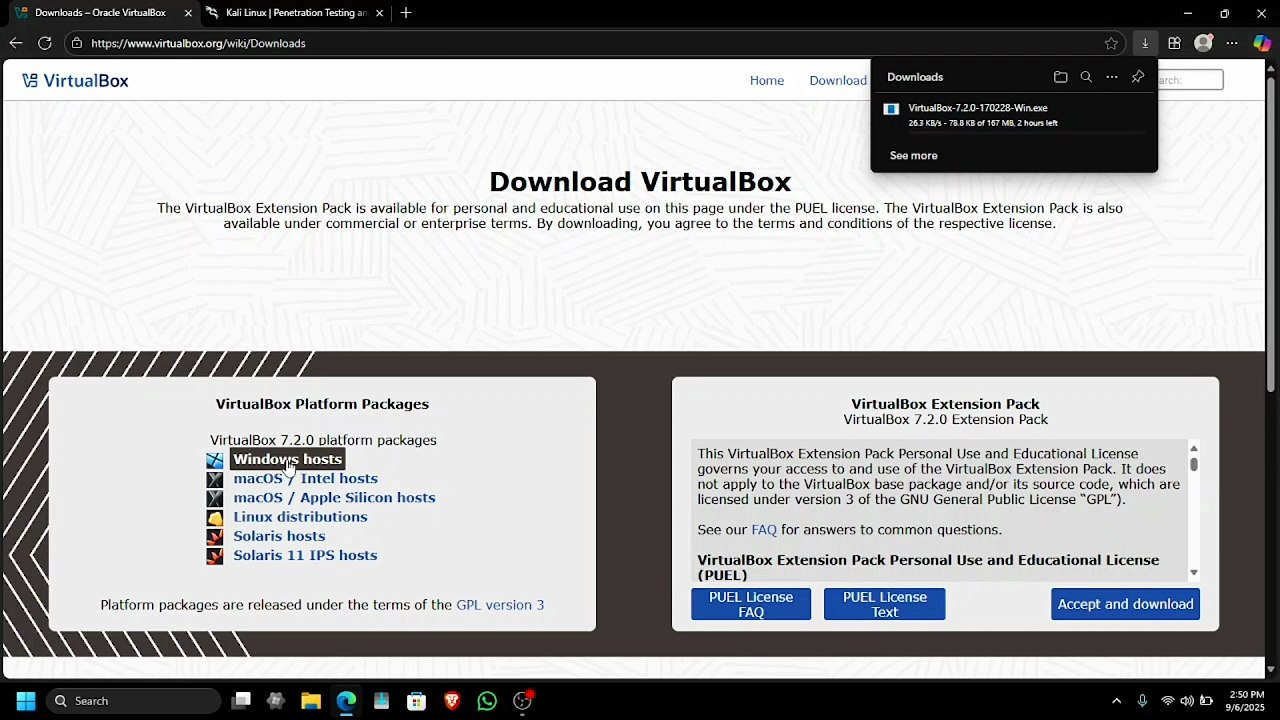Click the VirtualBox logo in the header
Viewport: 1280px width, 720px height.
tap(75, 81)
